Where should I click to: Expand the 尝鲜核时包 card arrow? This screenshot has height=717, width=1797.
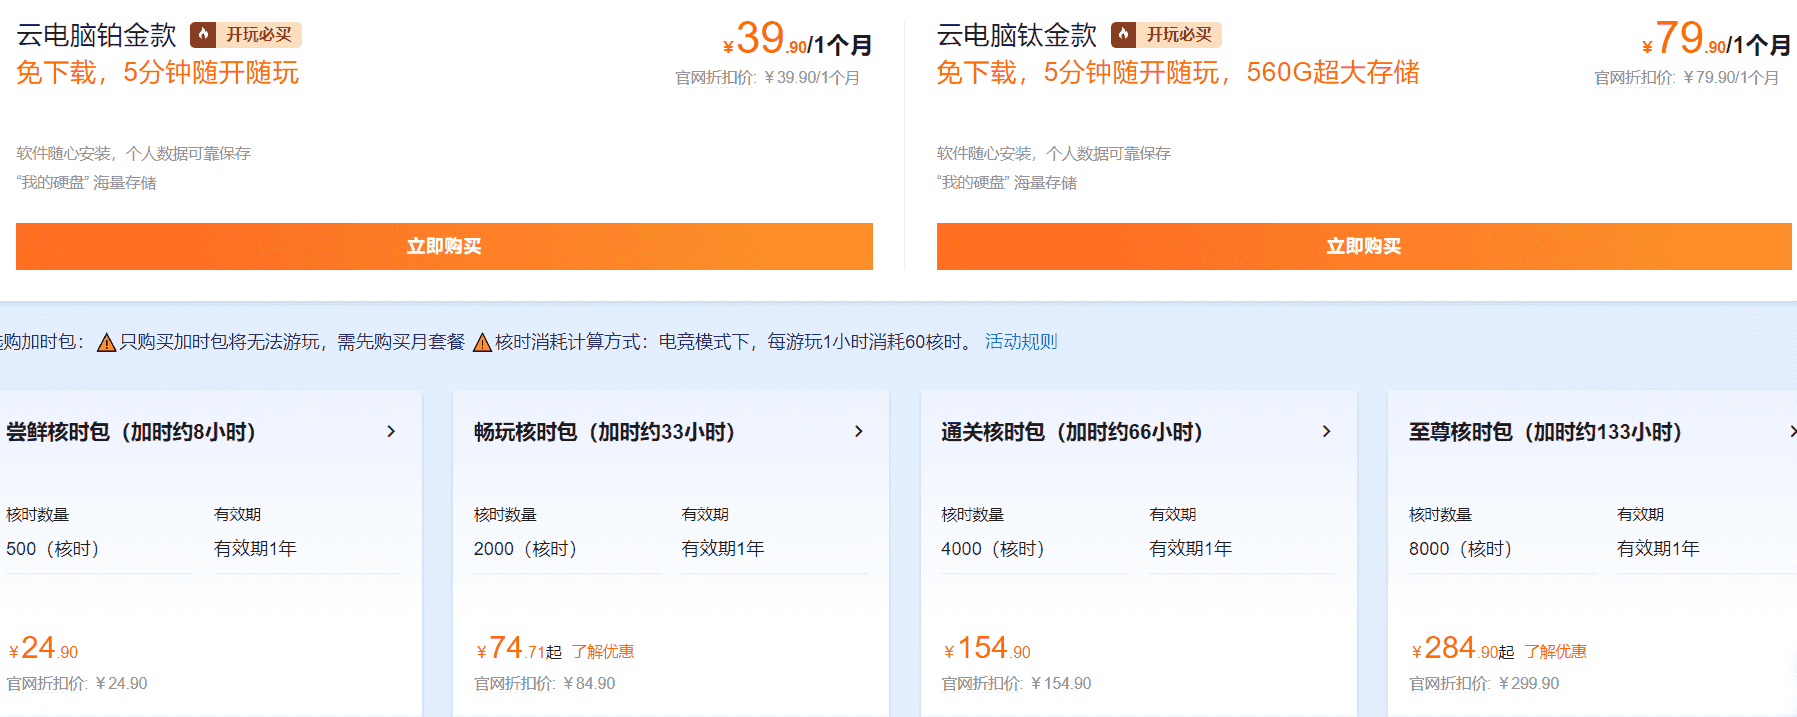coord(391,431)
